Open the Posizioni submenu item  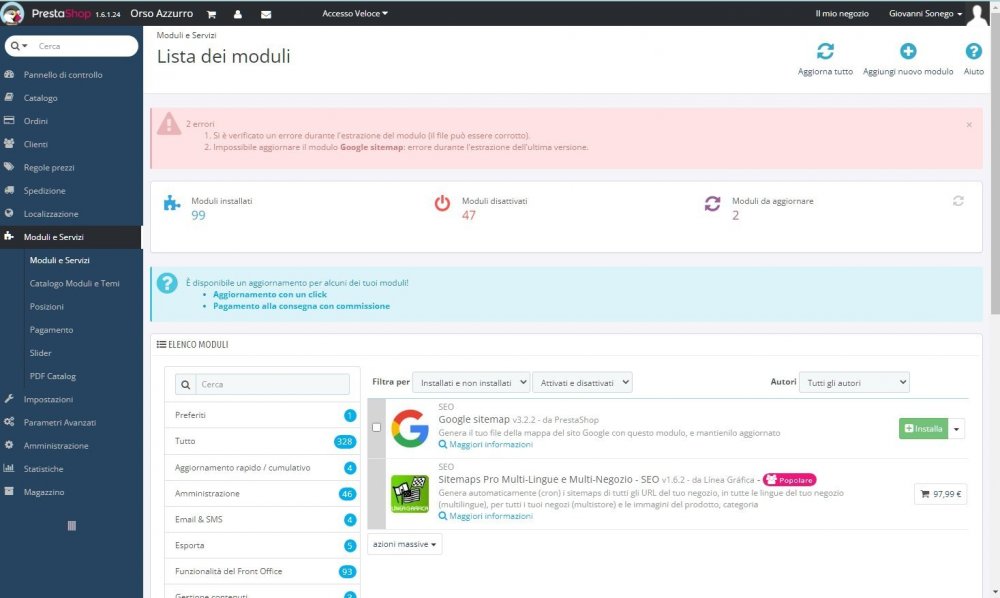(47, 307)
